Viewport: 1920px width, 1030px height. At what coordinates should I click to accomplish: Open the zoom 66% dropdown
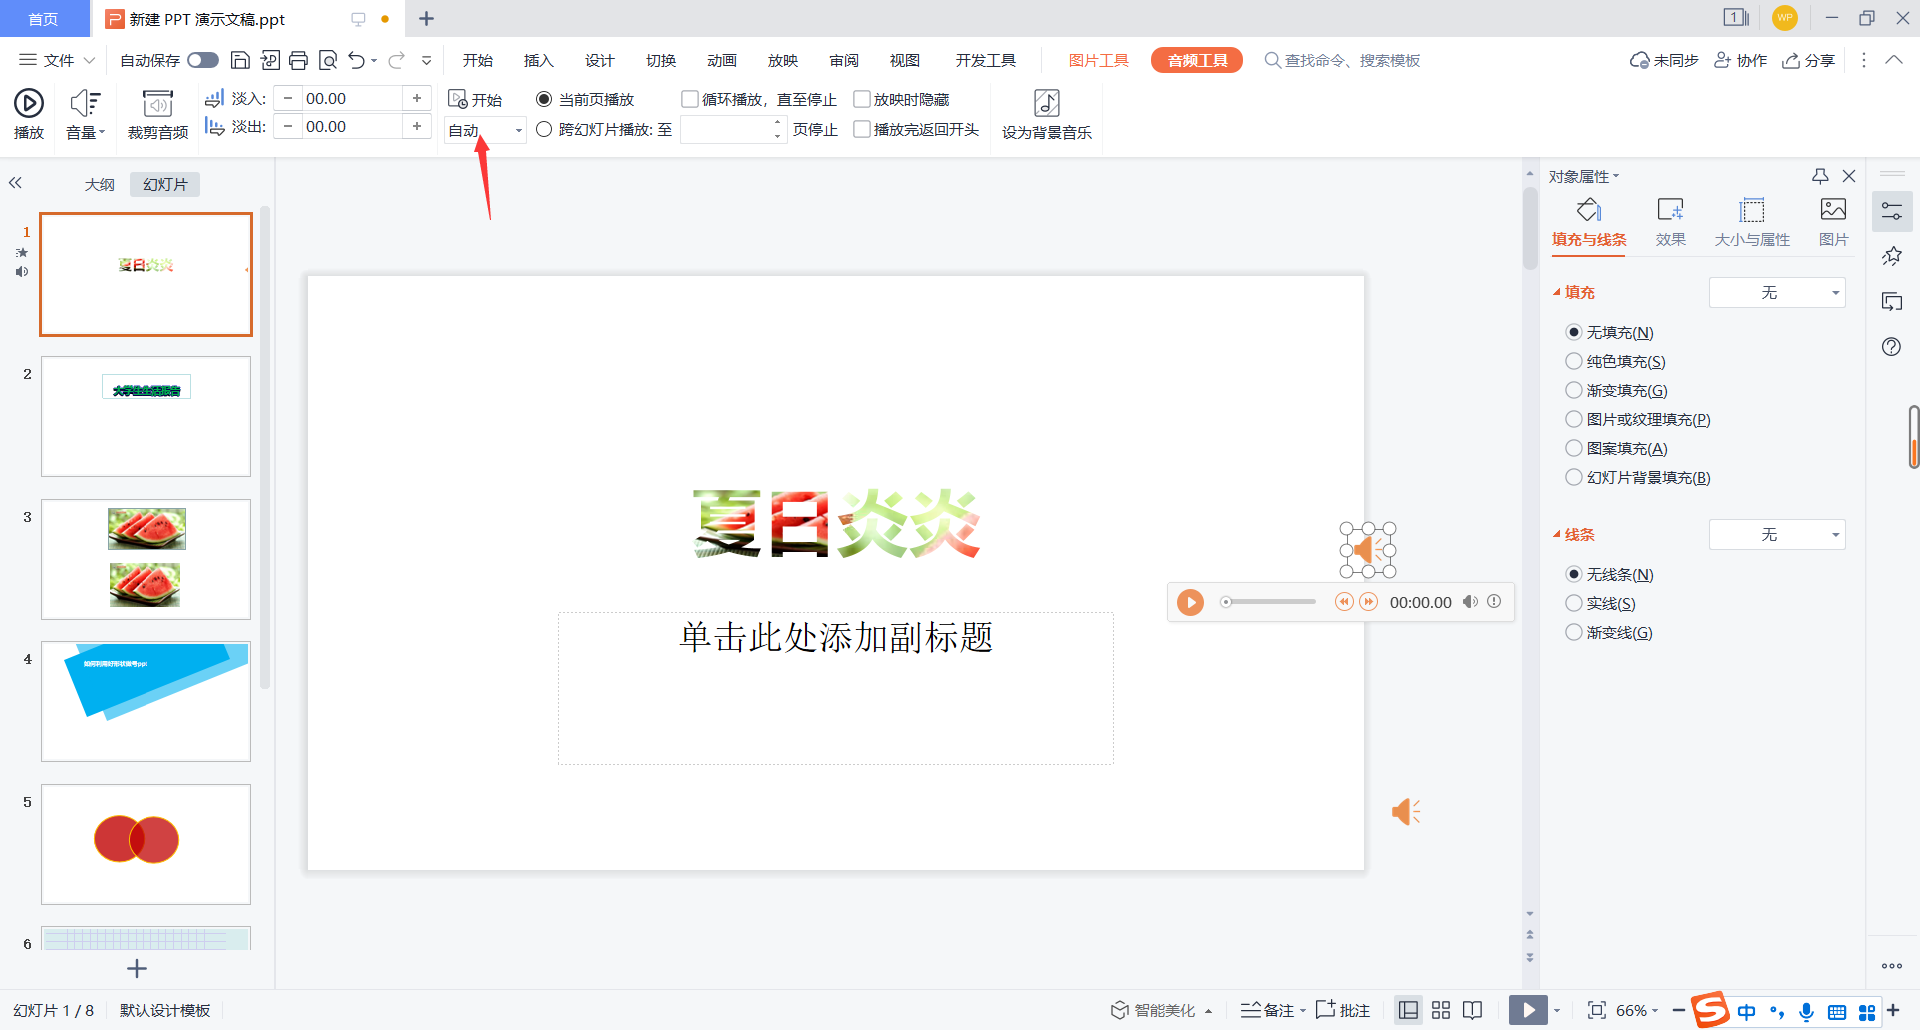(1637, 1010)
